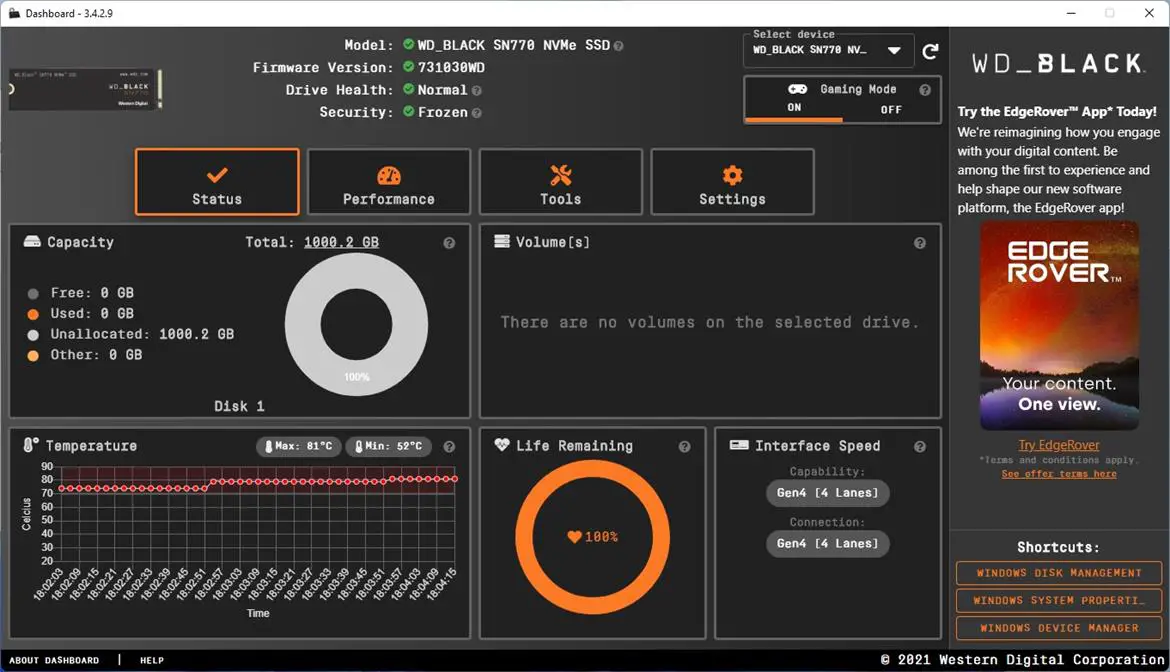Click the orange Used legend dot
This screenshot has height=672, width=1170.
coord(33,314)
